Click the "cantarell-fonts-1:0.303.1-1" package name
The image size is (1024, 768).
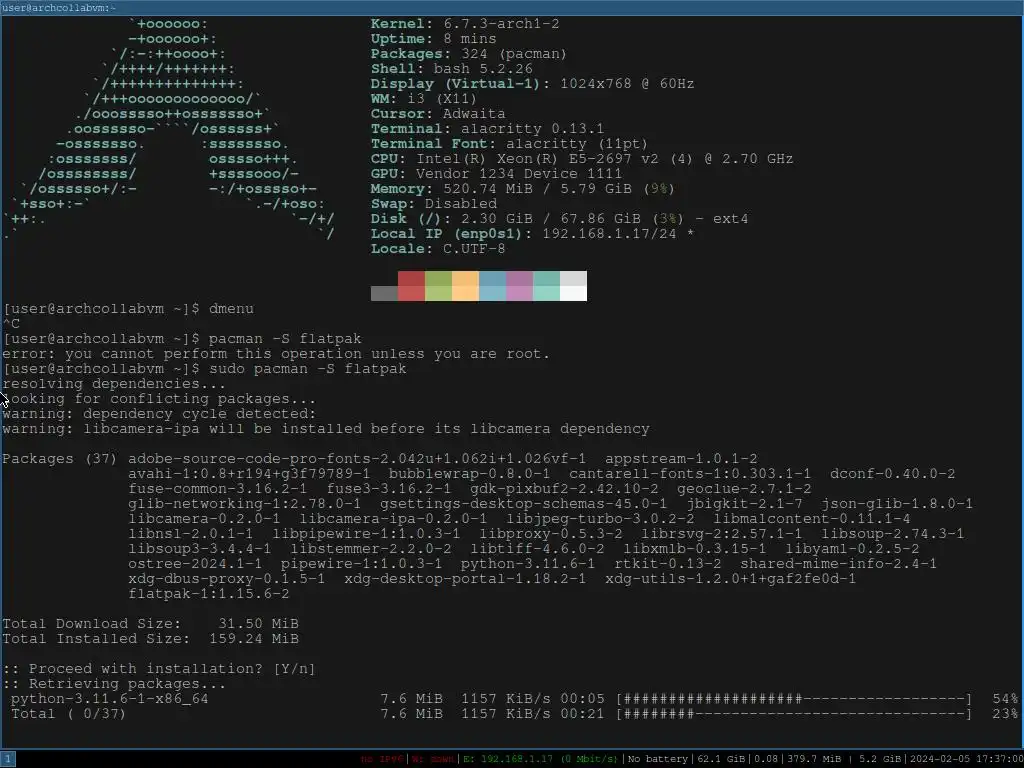(x=690, y=474)
